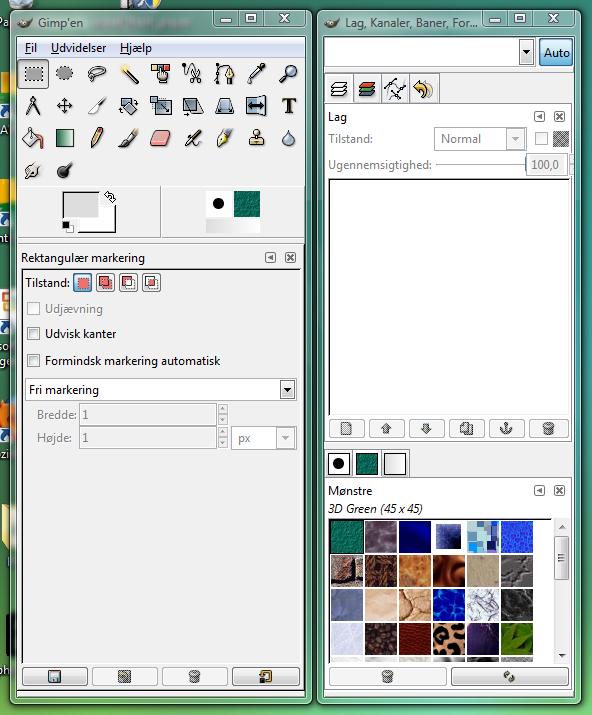The width and height of the screenshot is (592, 715).
Task: Select the Rectangle Select tool
Action: 33,73
